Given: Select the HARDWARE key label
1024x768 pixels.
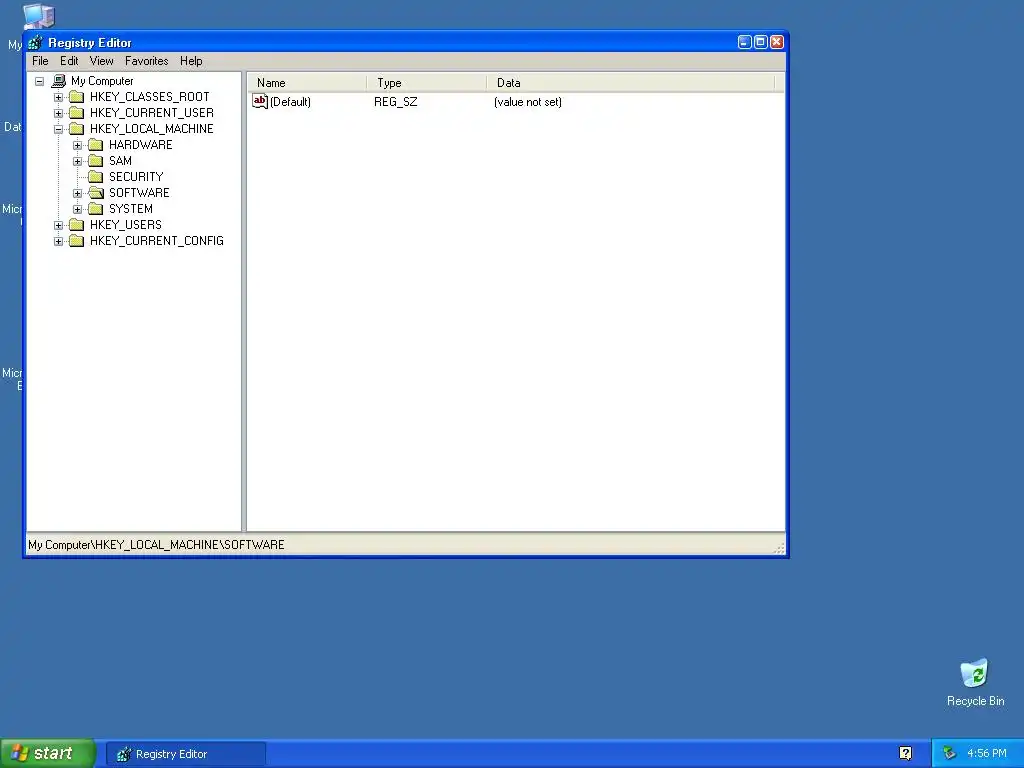Looking at the screenshot, I should [140, 145].
